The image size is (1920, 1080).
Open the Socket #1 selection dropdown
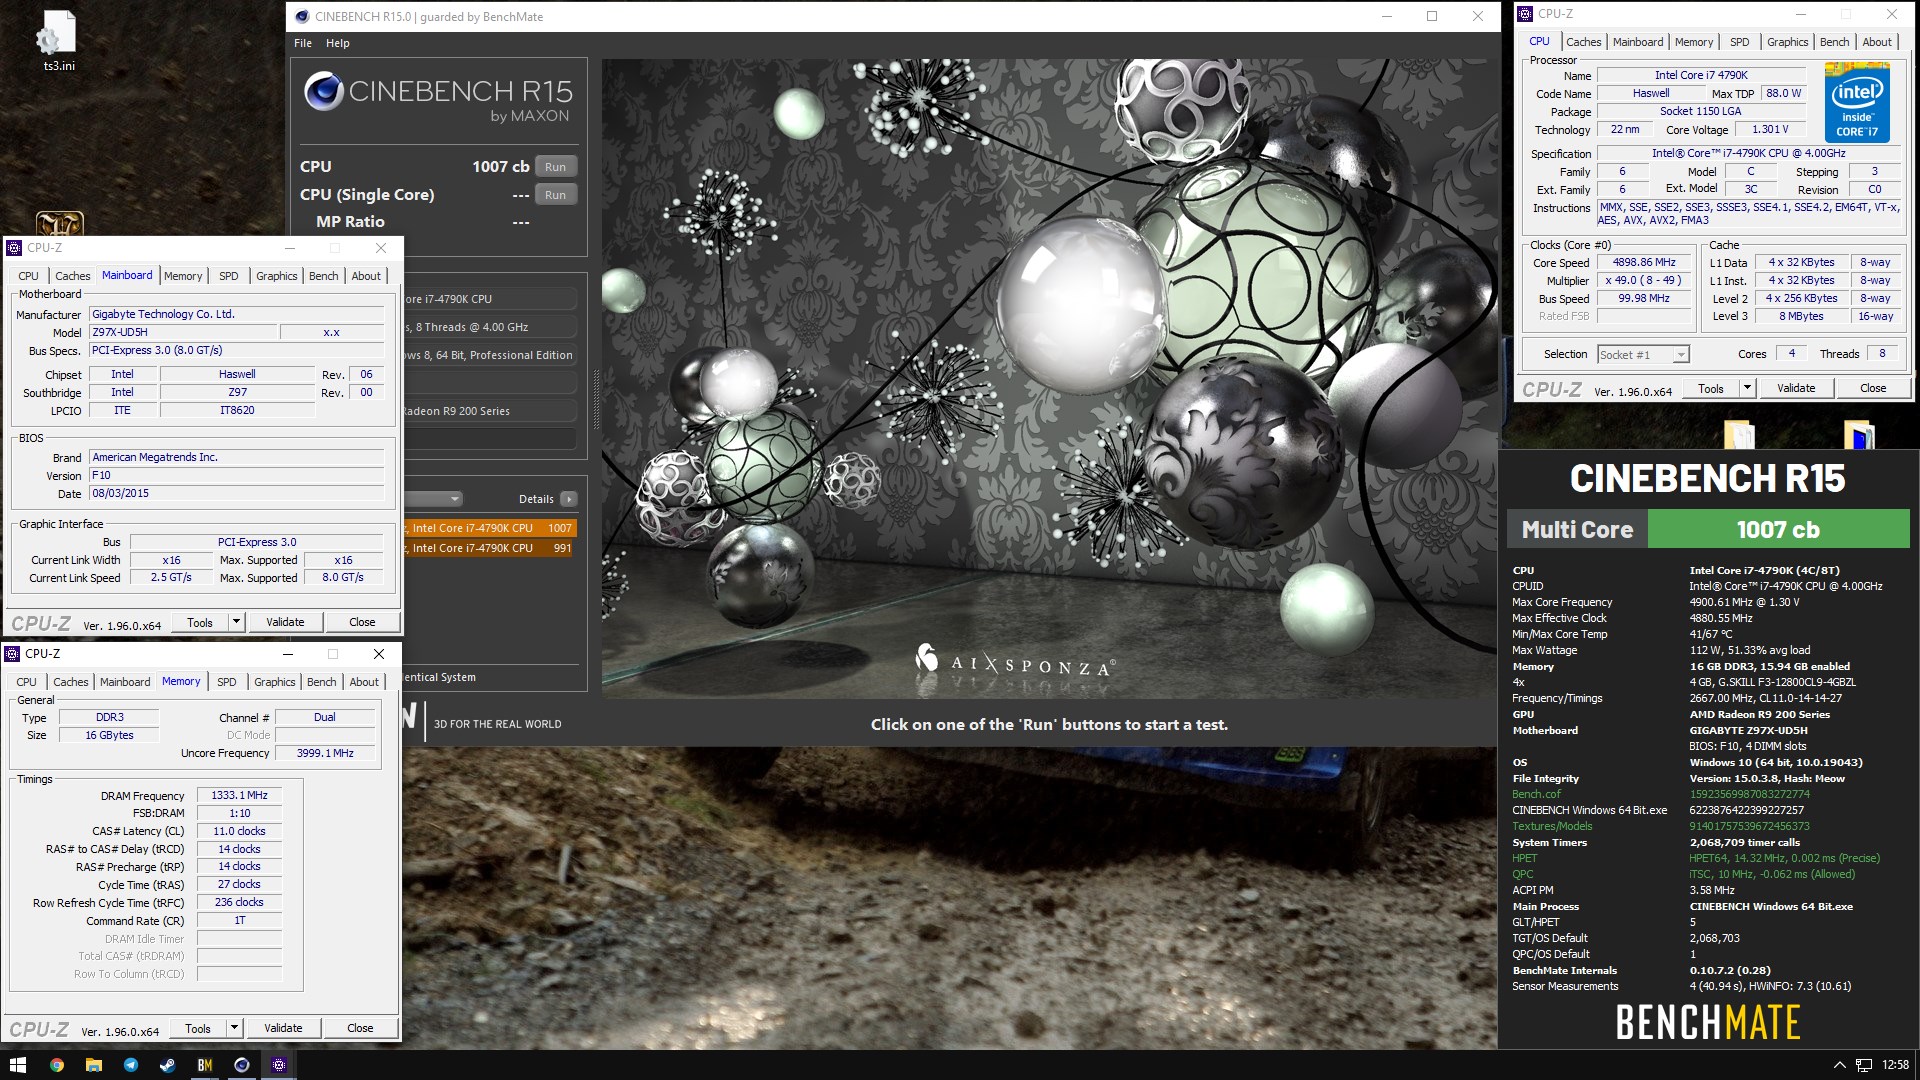[1643, 355]
